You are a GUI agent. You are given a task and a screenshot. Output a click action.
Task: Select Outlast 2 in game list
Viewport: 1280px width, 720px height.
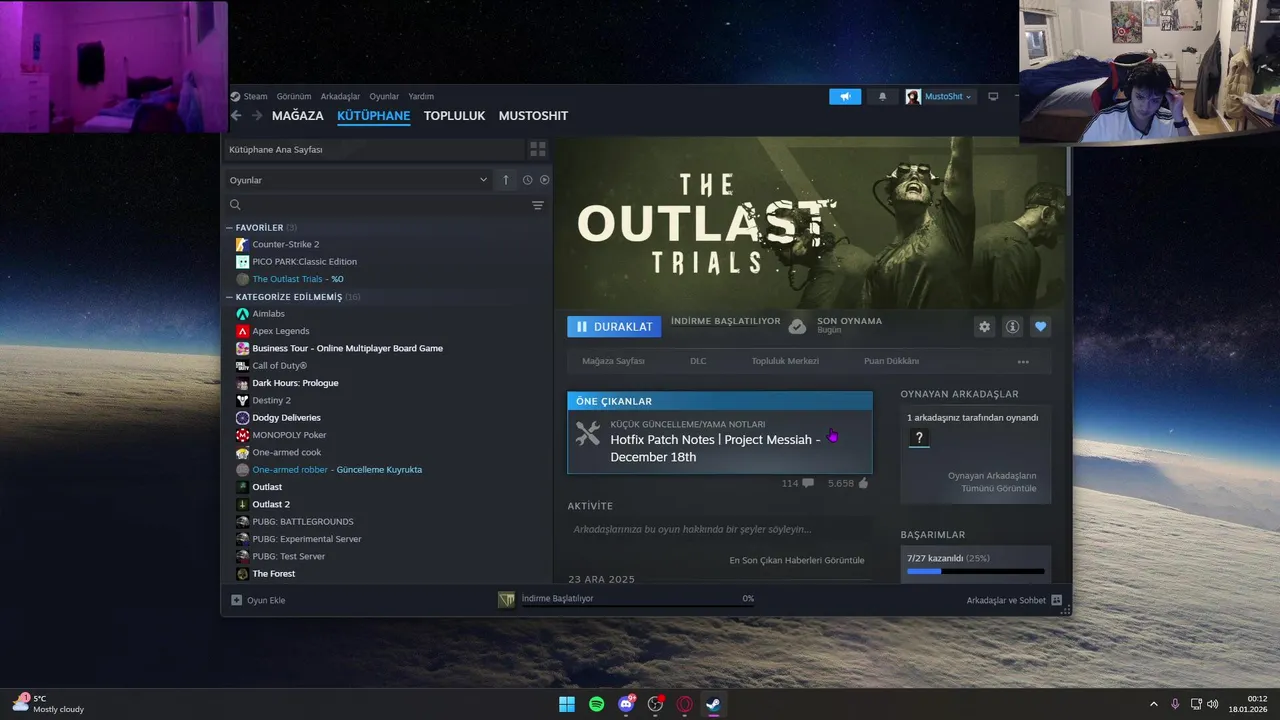tap(271, 504)
